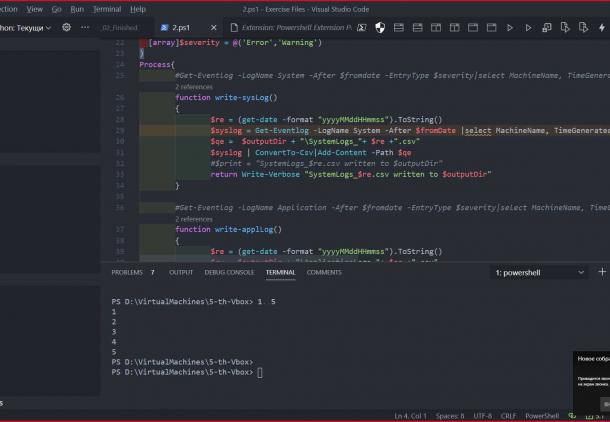Open the Terminal menu
This screenshot has width=610, height=422.
107,9
